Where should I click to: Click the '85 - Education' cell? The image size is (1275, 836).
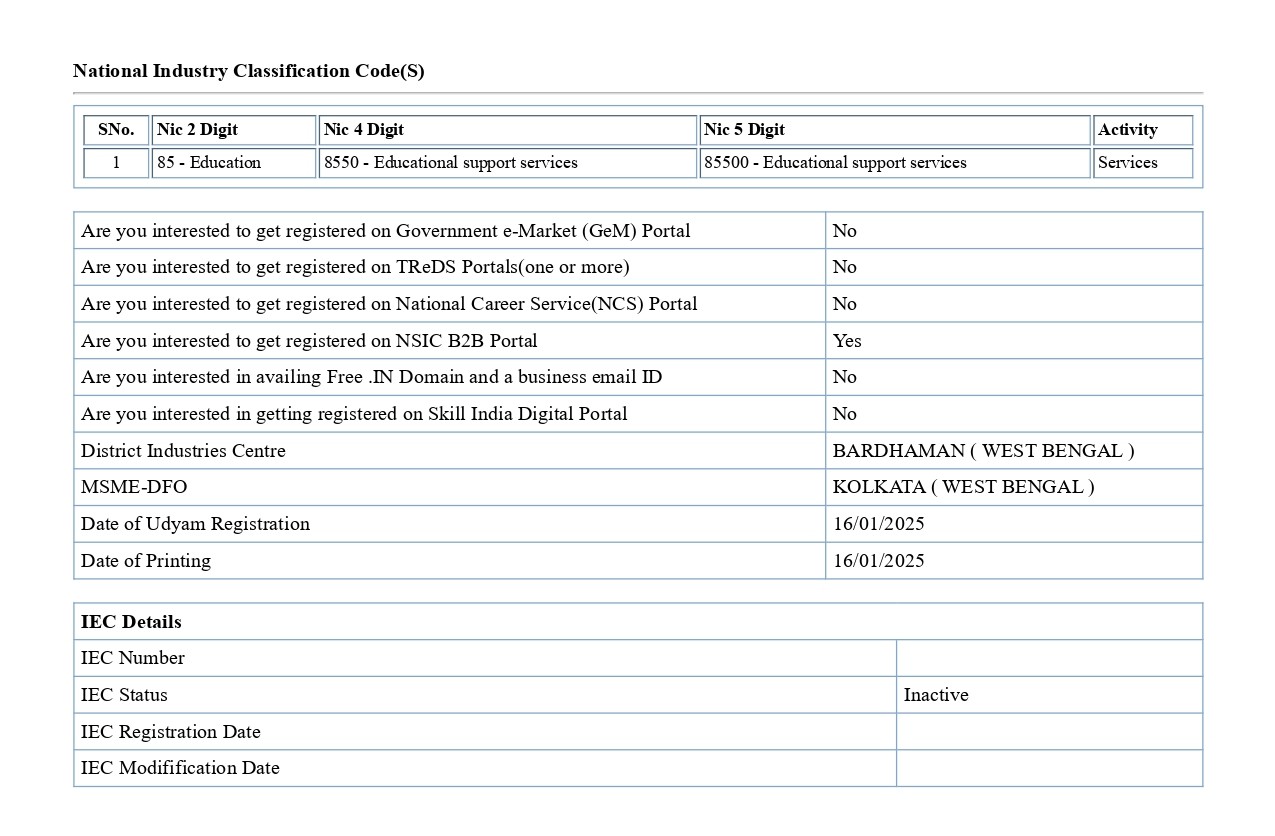tap(209, 163)
